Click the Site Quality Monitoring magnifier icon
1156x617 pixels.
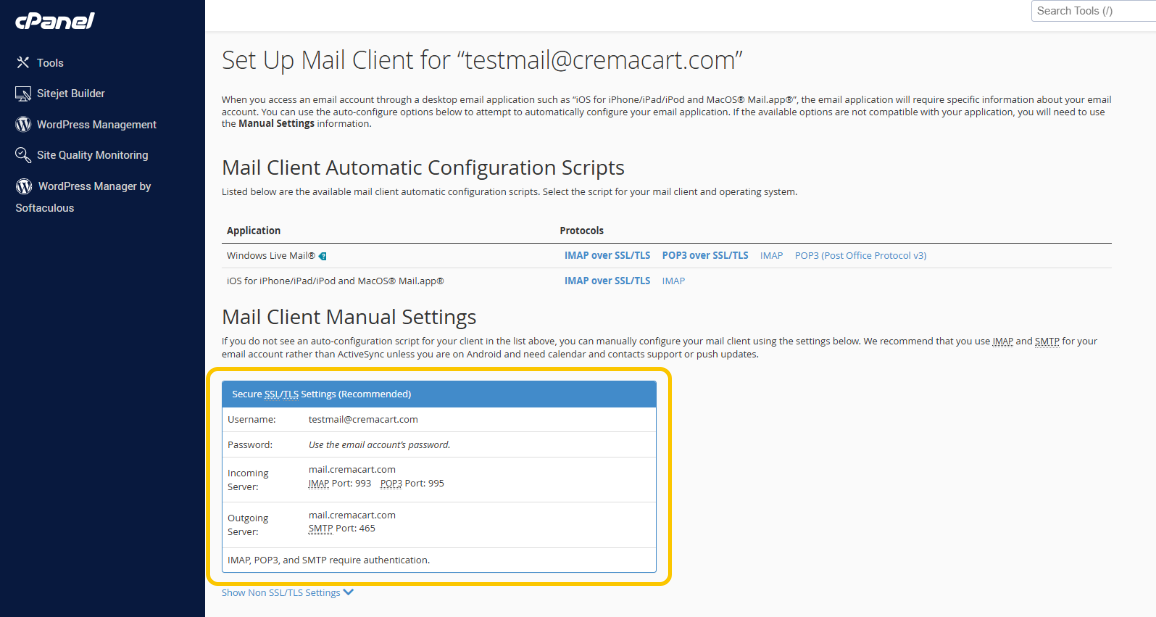[x=23, y=155]
